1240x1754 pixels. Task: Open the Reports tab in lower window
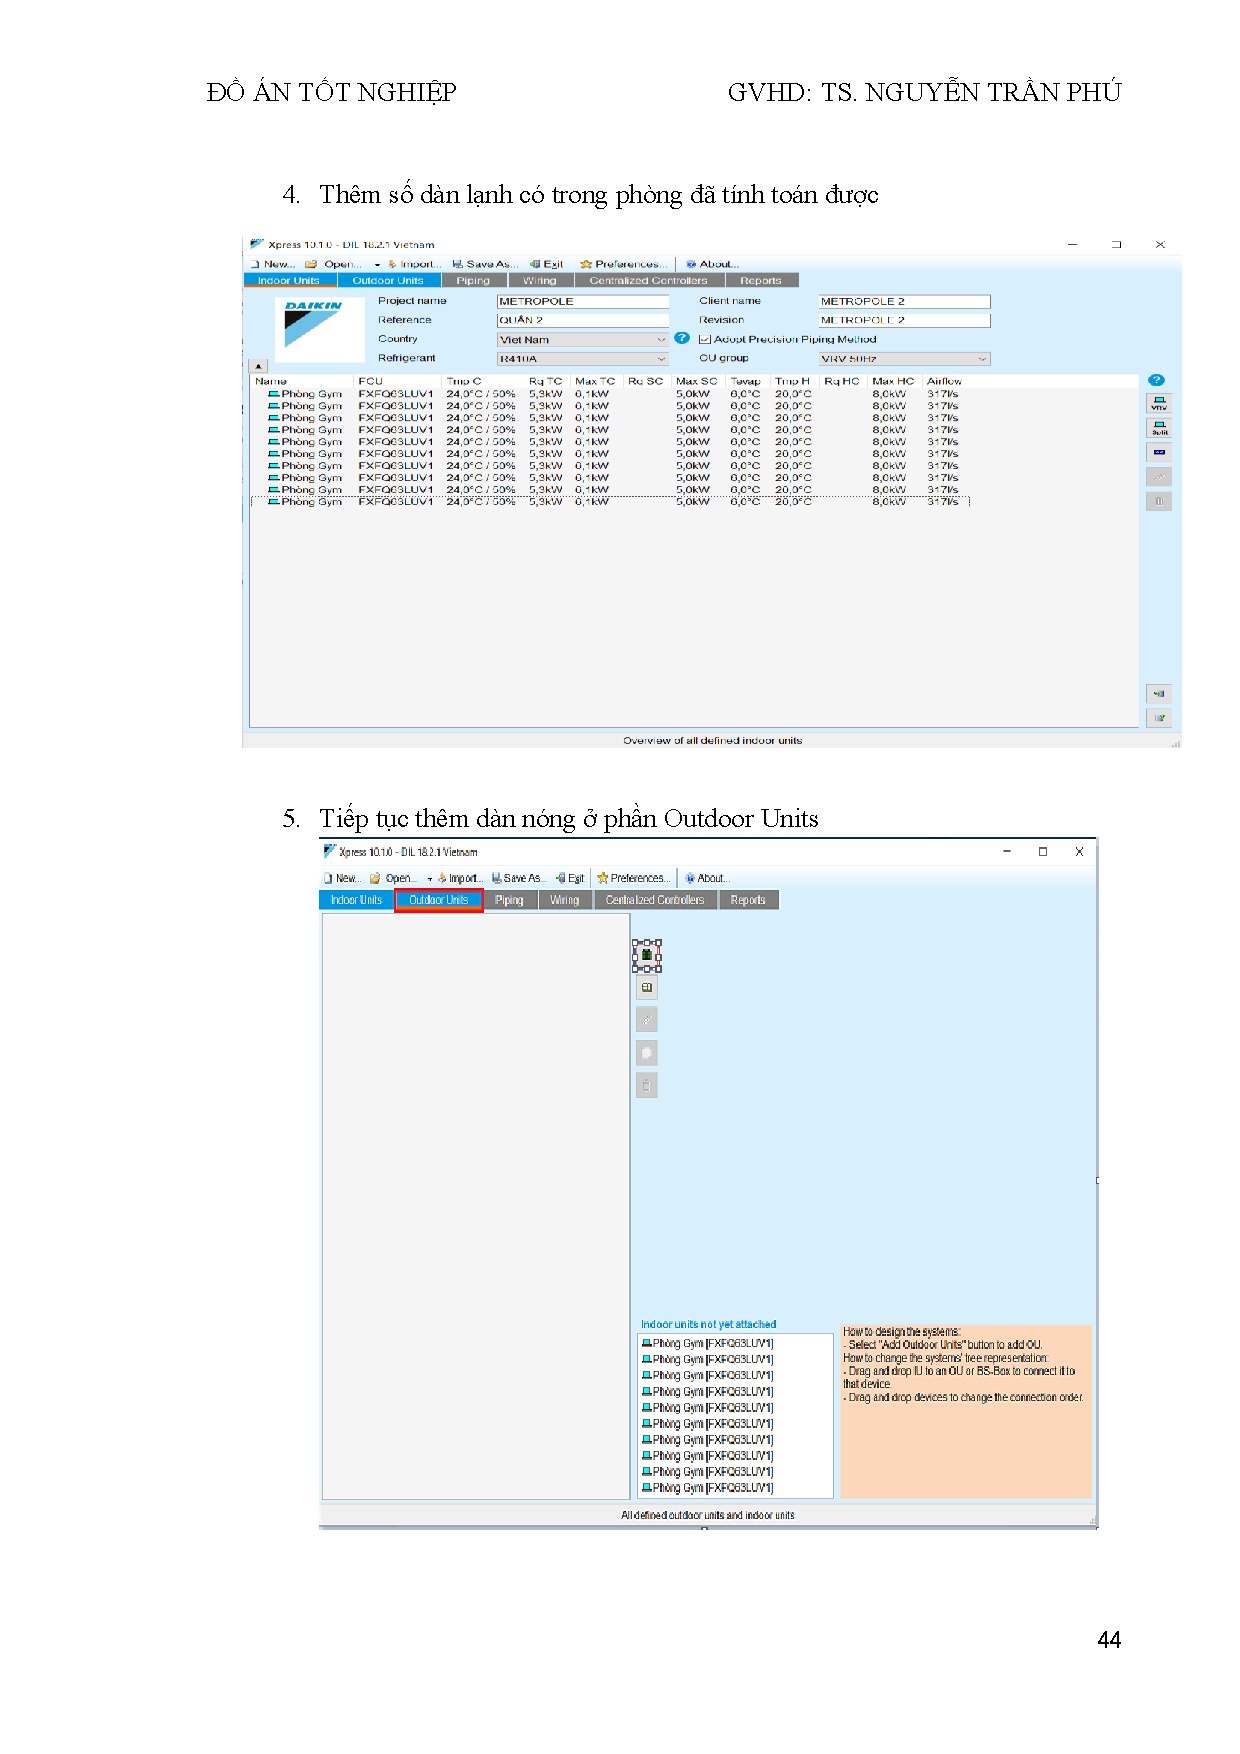(747, 900)
